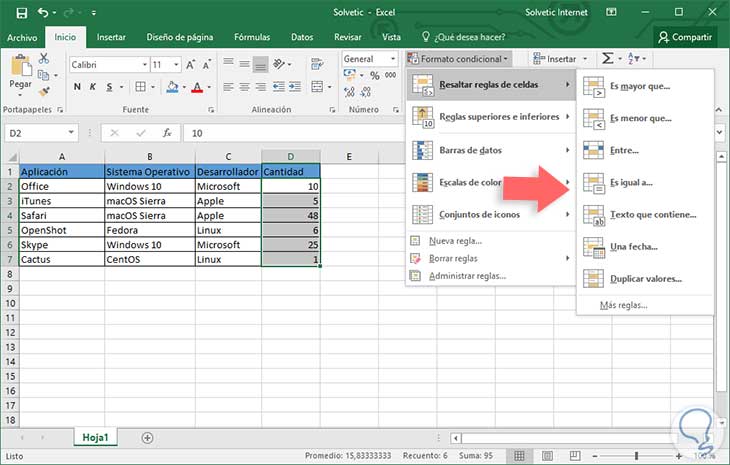Apply red font color A button

(197, 87)
